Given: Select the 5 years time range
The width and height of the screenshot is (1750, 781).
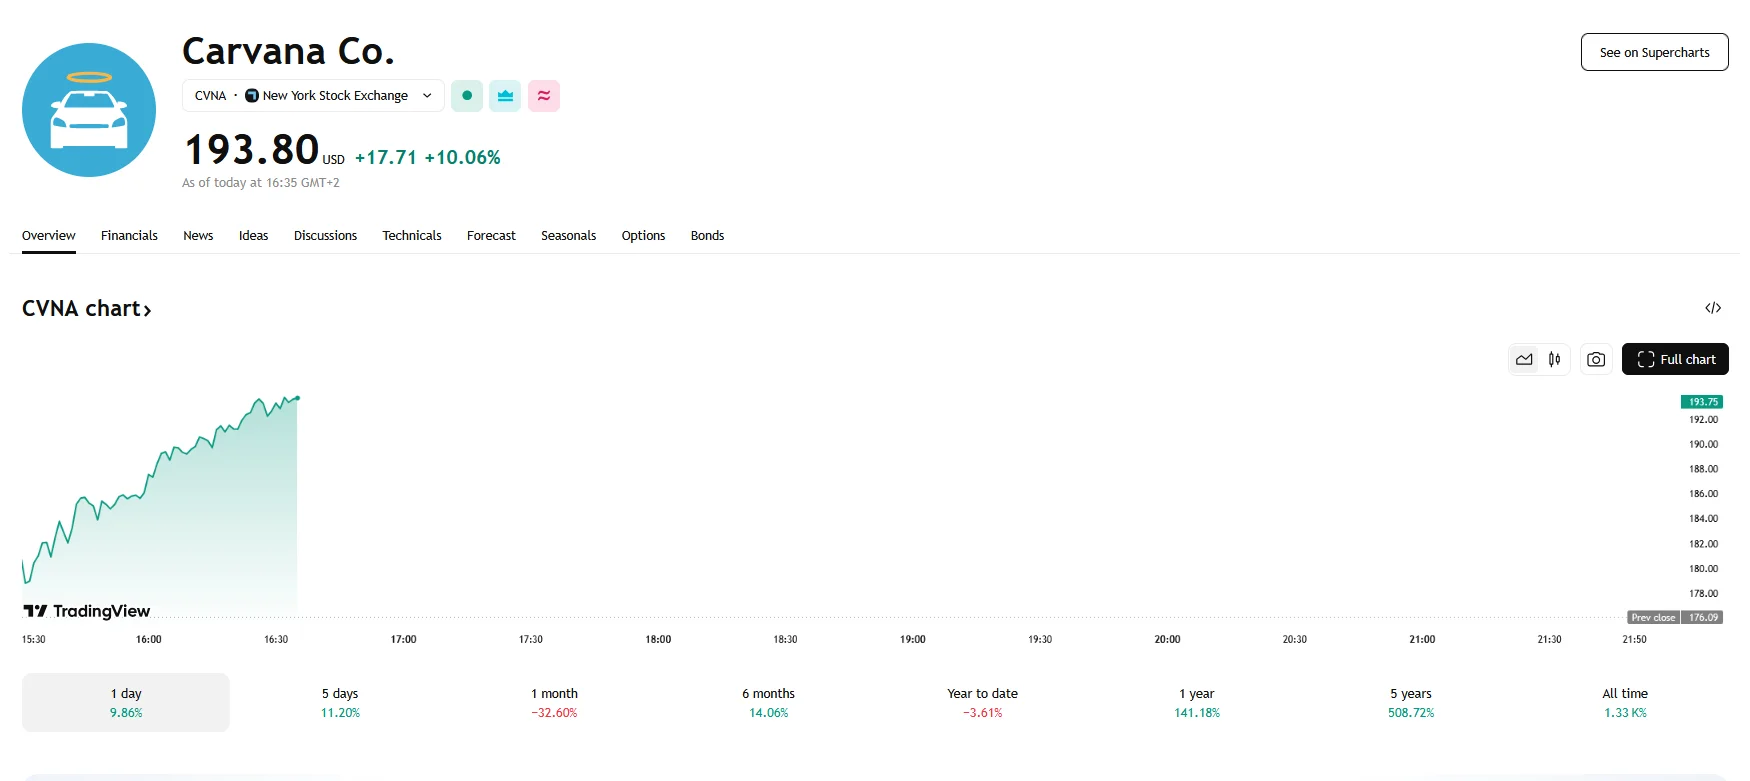Looking at the screenshot, I should pos(1410,702).
